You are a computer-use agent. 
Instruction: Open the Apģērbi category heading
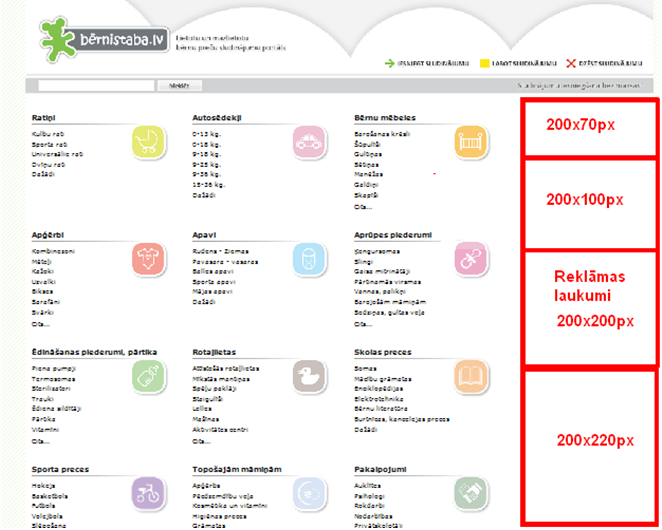[48, 235]
